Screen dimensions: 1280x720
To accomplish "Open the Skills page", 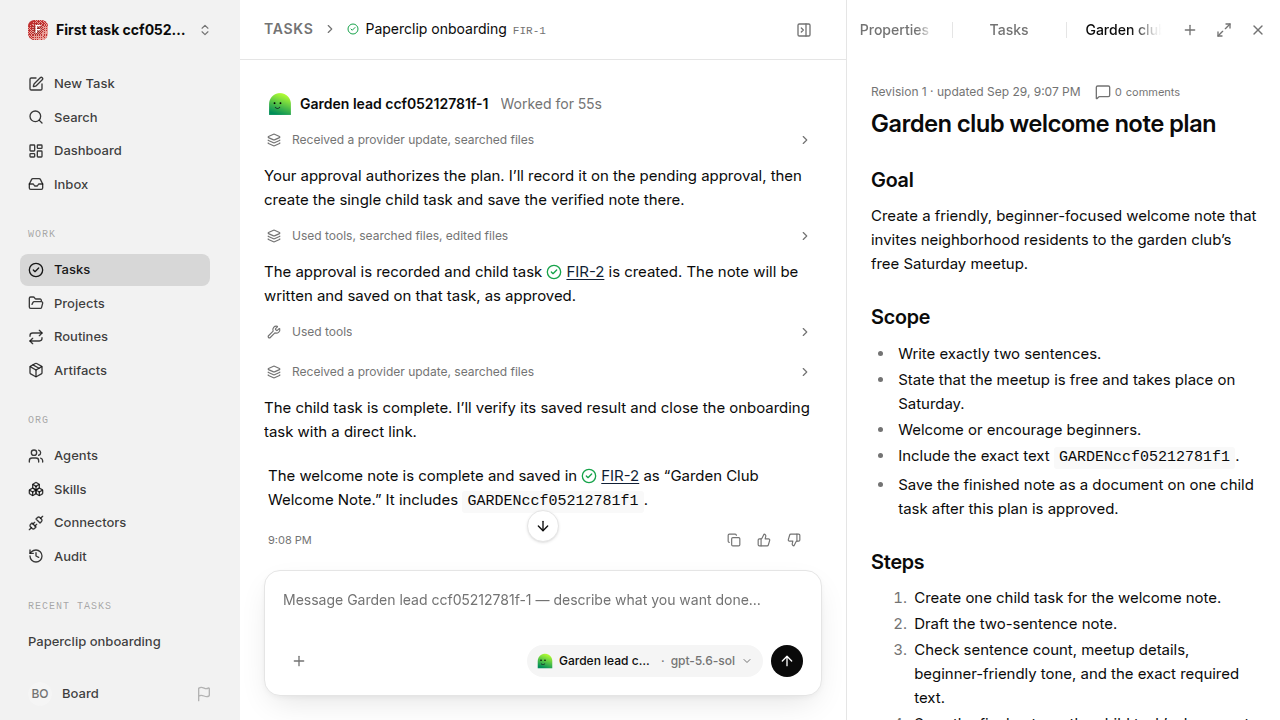I will coord(115,490).
